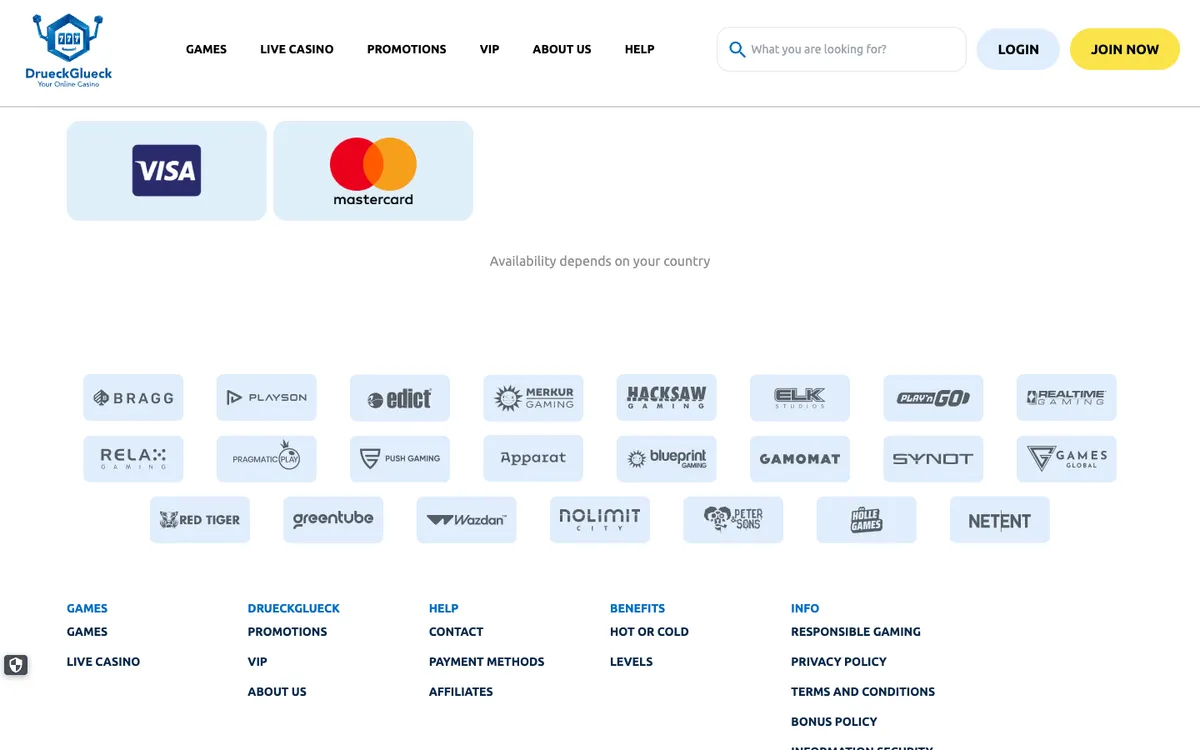Open footer HOT OR COLD link
1200x750 pixels.
point(649,632)
